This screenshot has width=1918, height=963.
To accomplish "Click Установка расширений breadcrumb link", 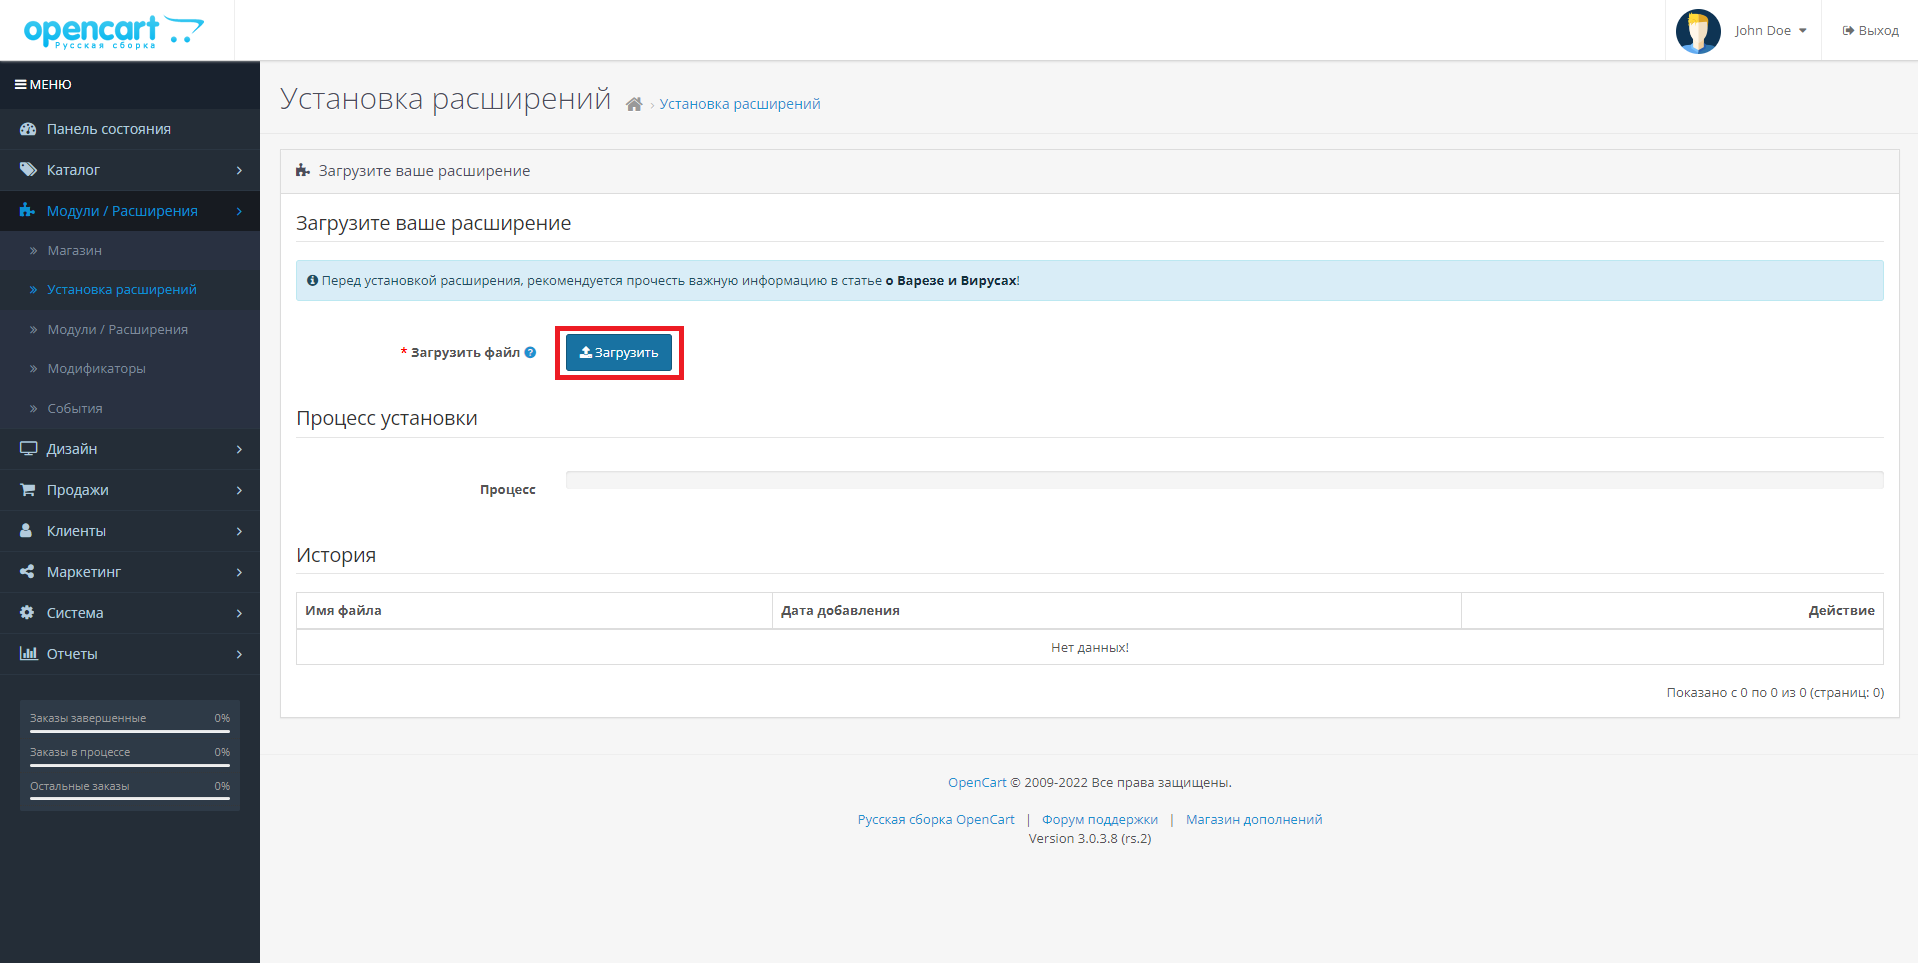I will click(740, 104).
